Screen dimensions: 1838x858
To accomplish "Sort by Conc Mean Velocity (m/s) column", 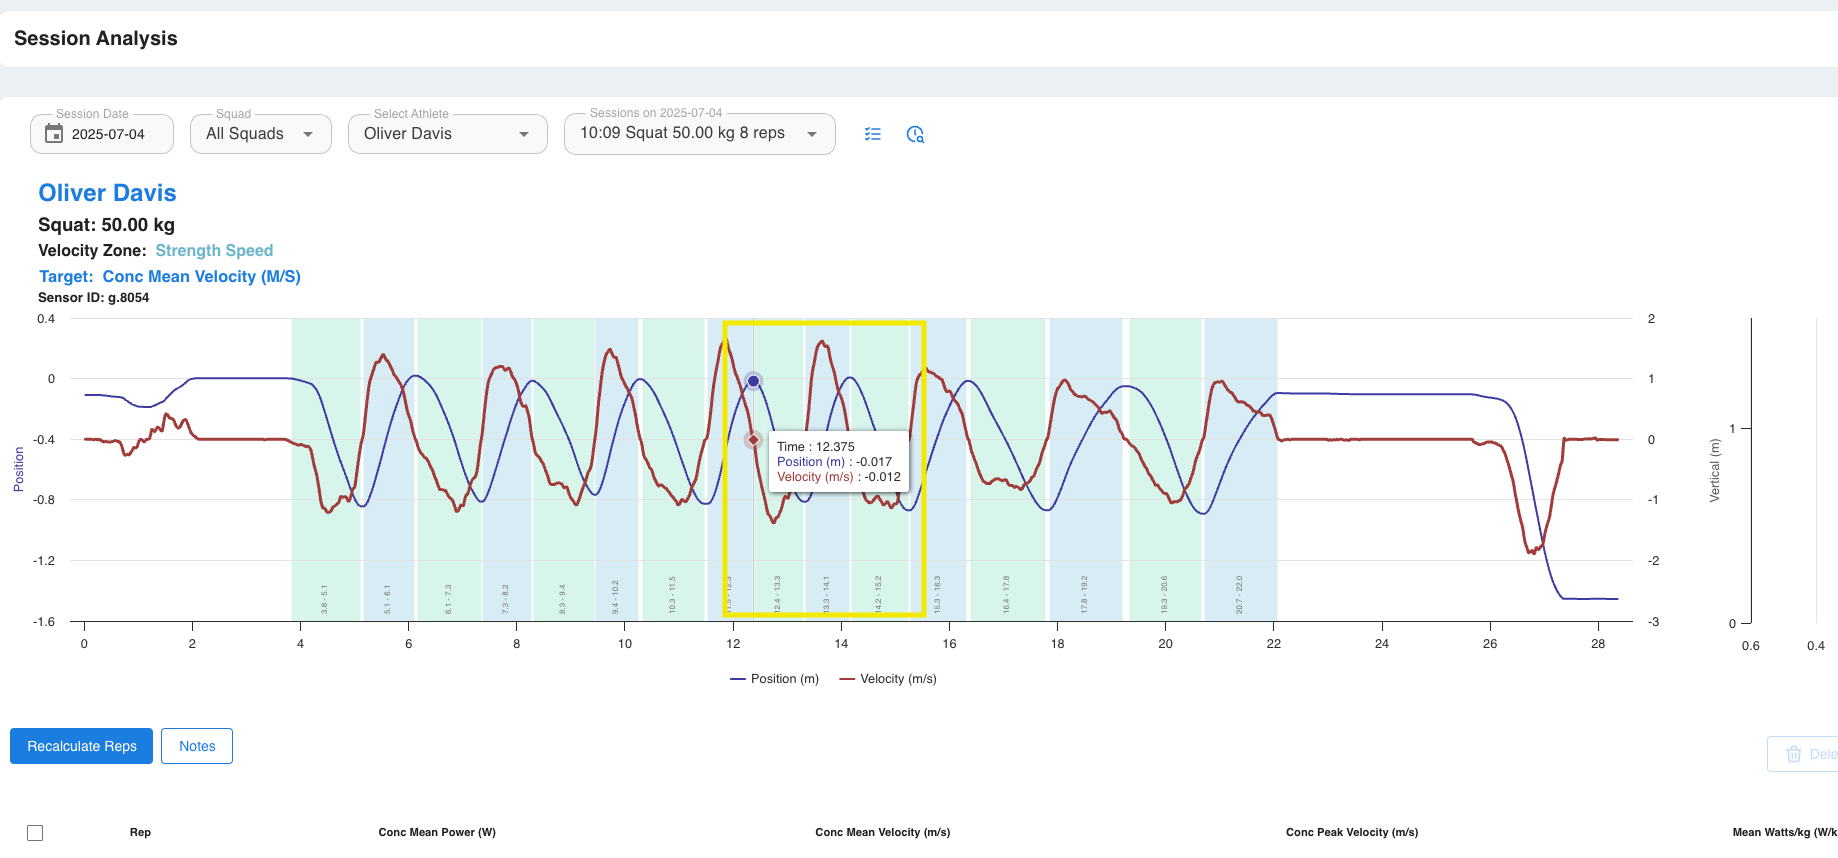I will pos(883,832).
